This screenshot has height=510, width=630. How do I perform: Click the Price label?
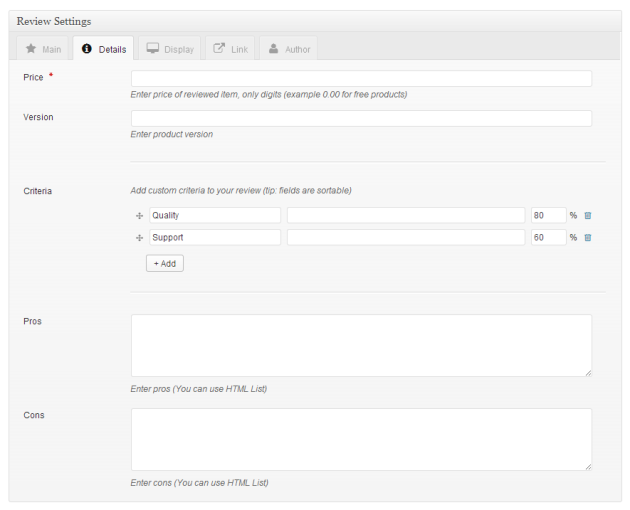[x=33, y=77]
